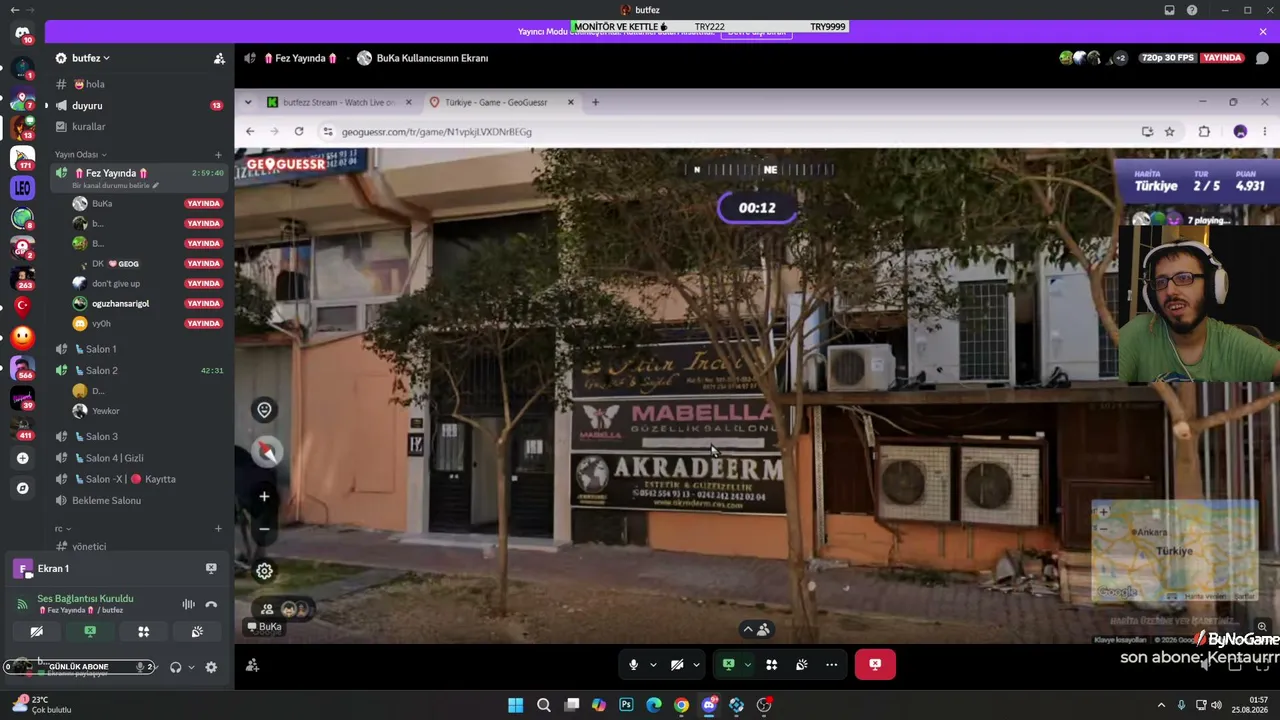The height and width of the screenshot is (720, 1280).
Task: Open Windows Start menu
Action: click(515, 705)
